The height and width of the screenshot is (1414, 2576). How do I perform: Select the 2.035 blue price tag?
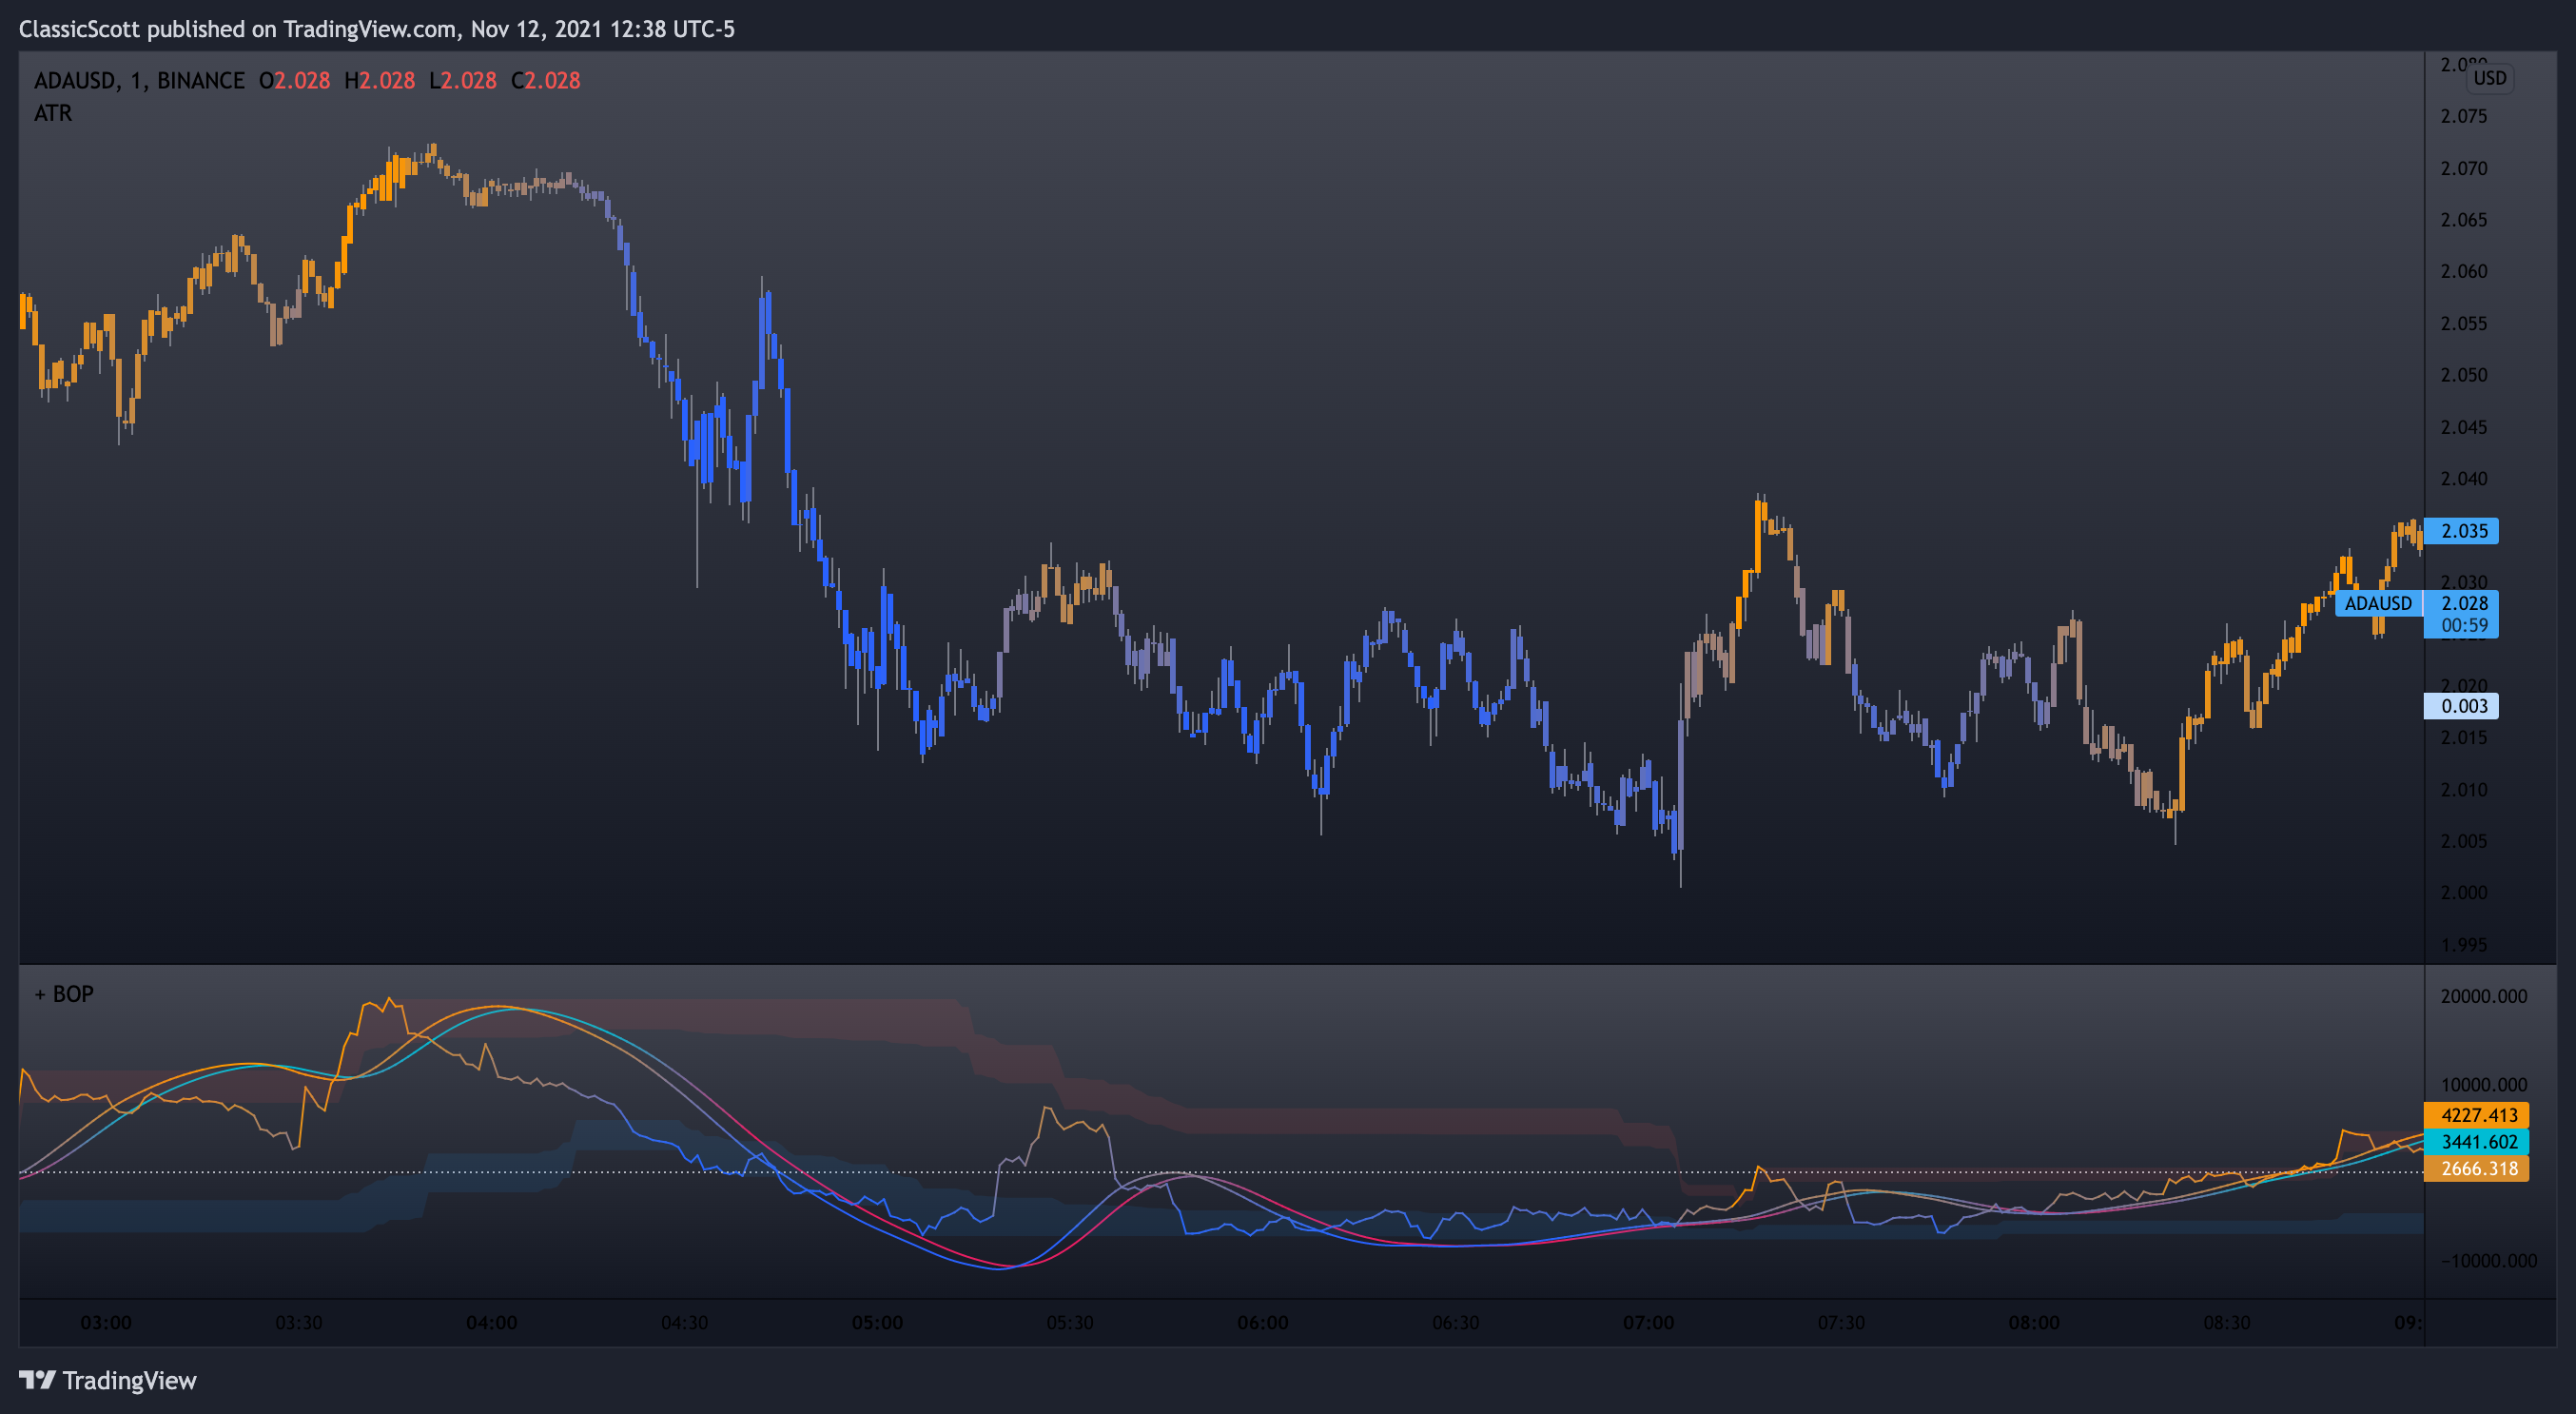[2461, 531]
